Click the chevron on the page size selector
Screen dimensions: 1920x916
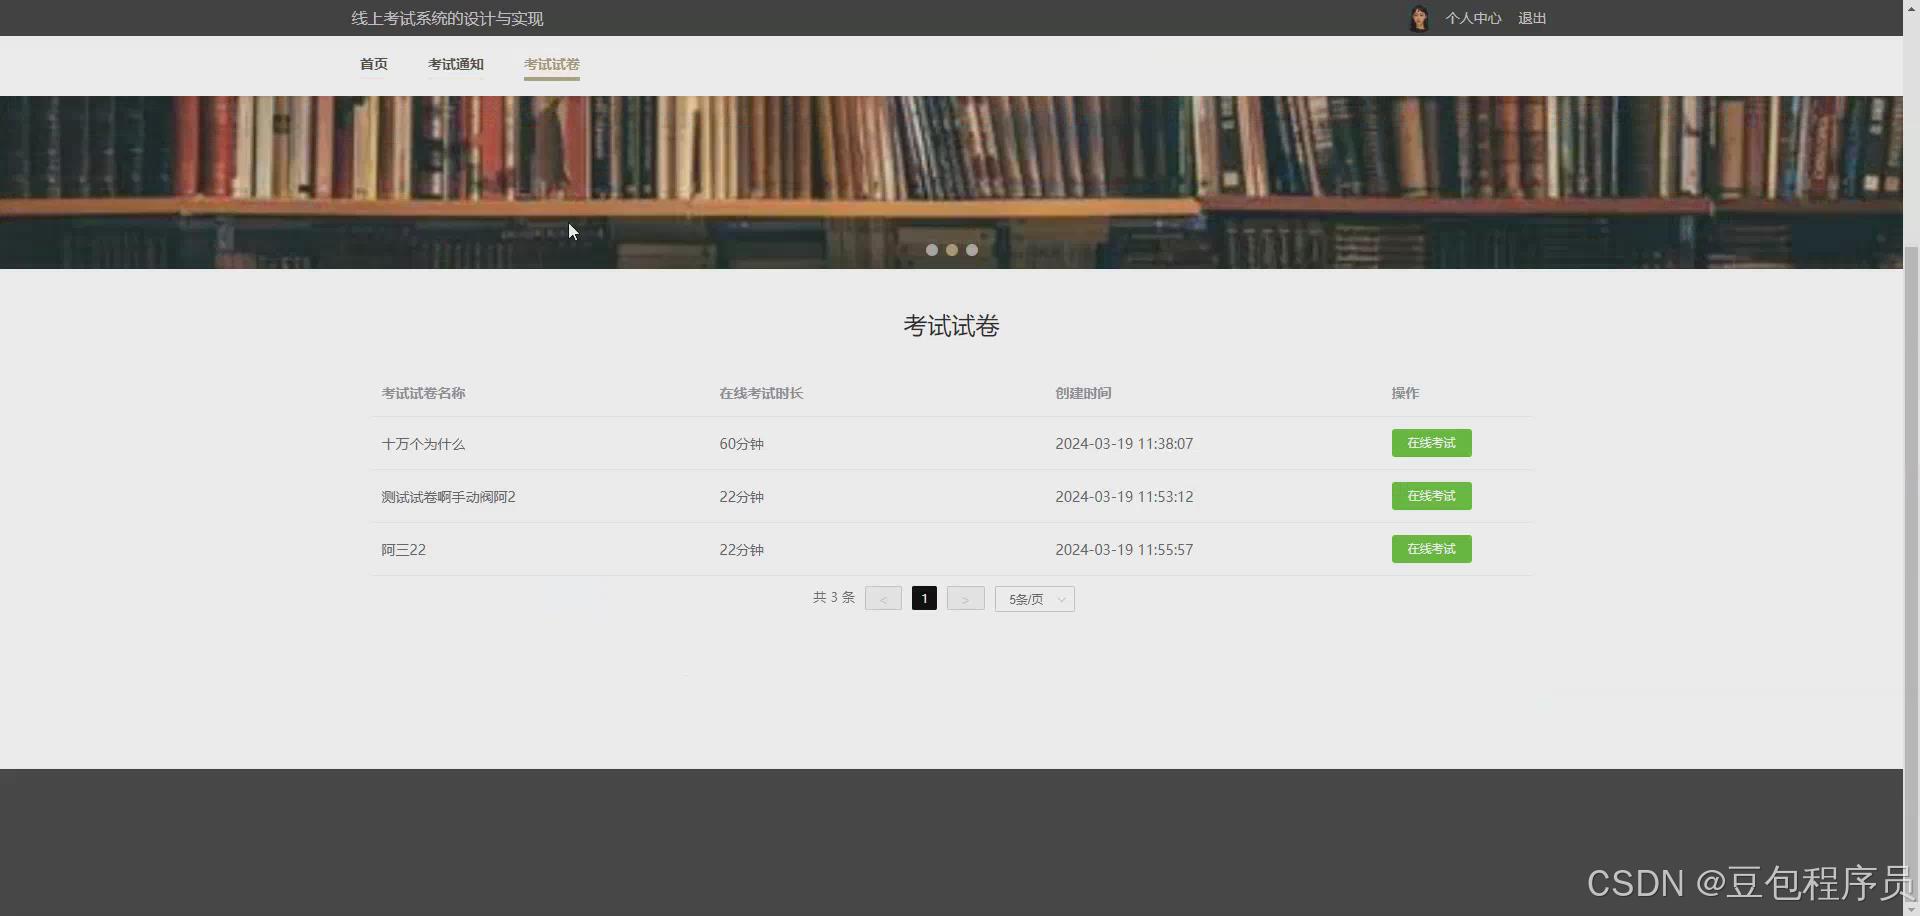1061,598
